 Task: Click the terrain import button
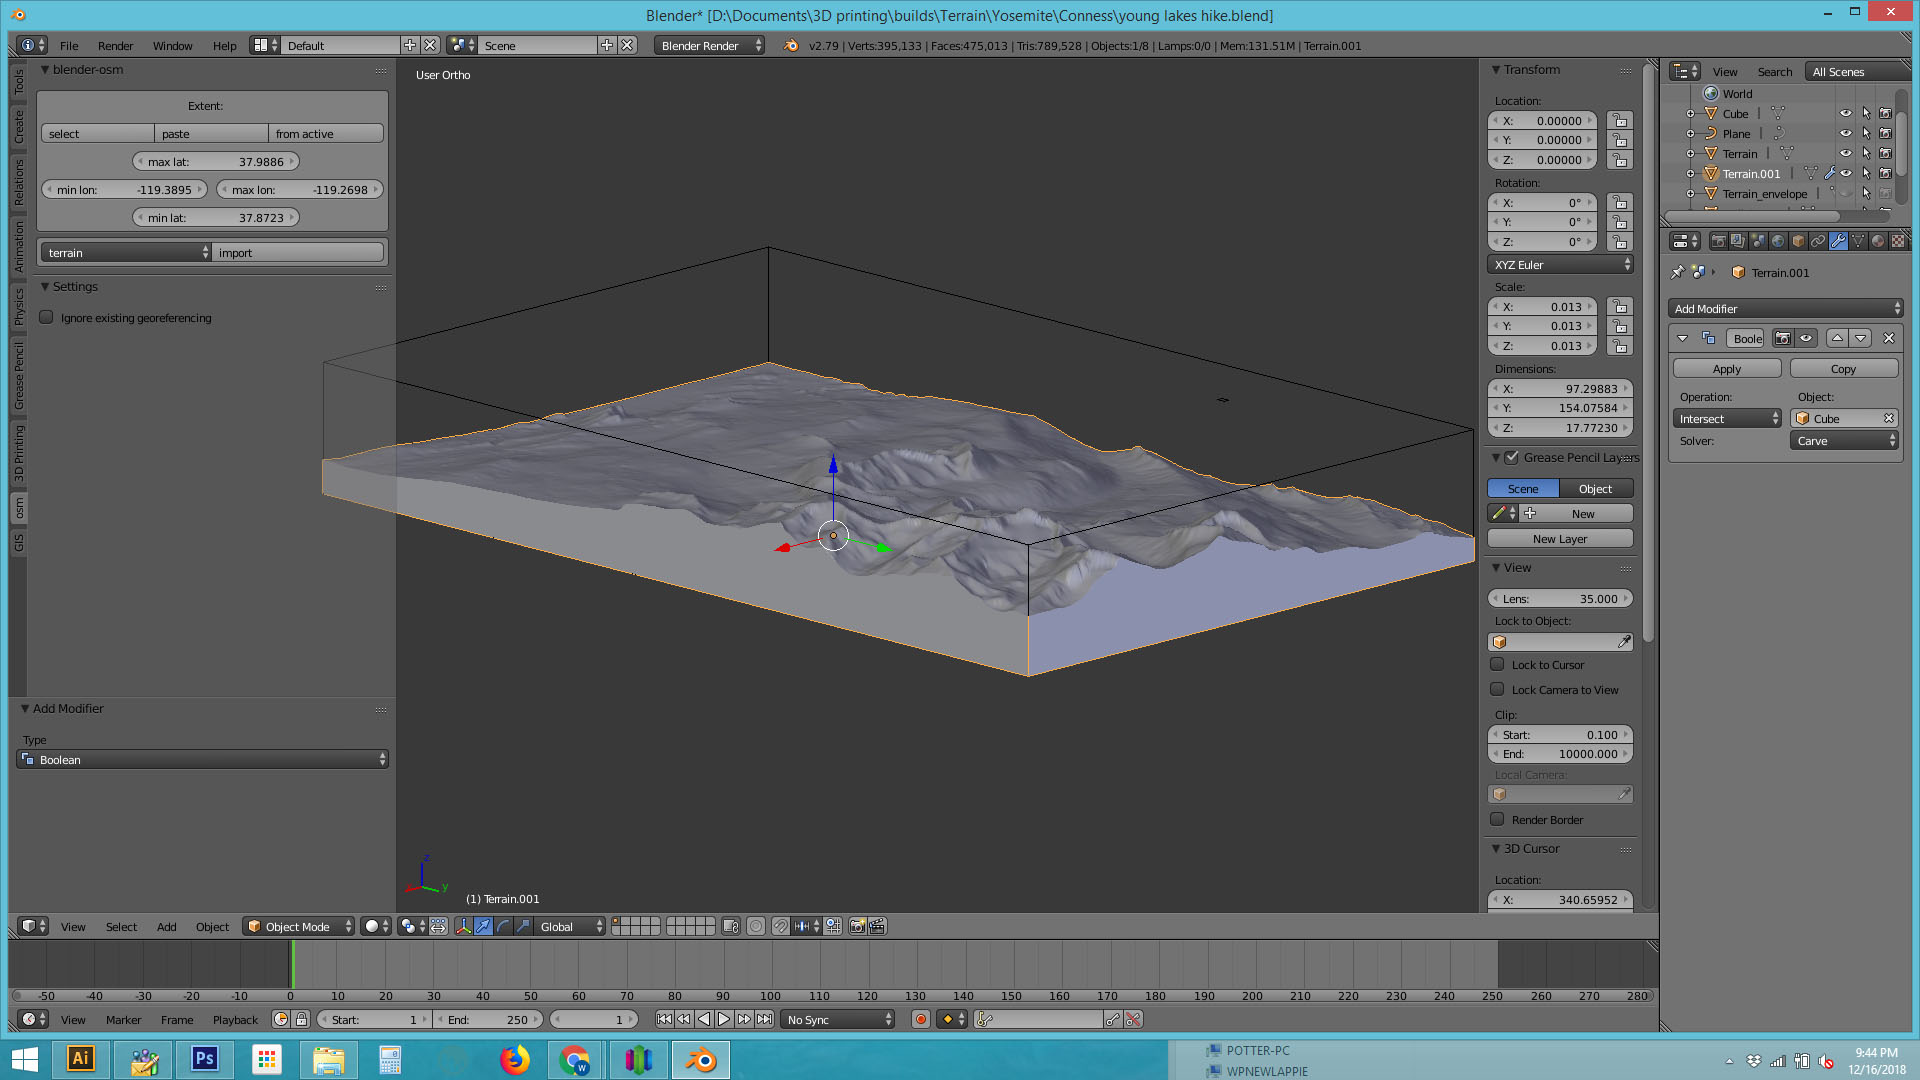[x=297, y=253]
